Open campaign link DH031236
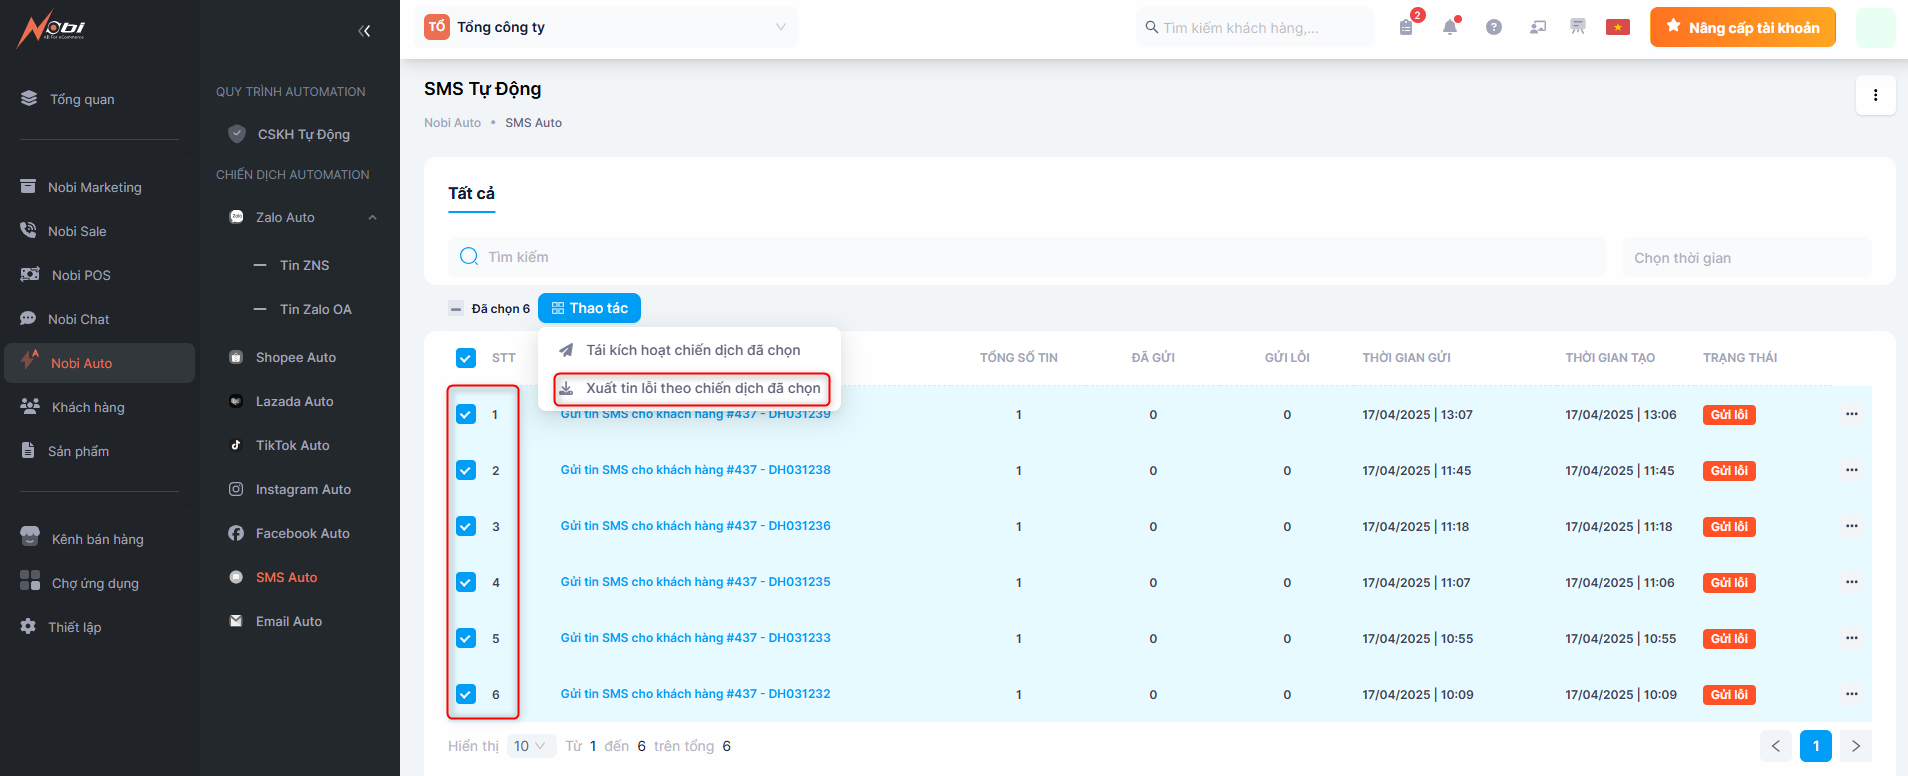The width and height of the screenshot is (1908, 776). (695, 526)
